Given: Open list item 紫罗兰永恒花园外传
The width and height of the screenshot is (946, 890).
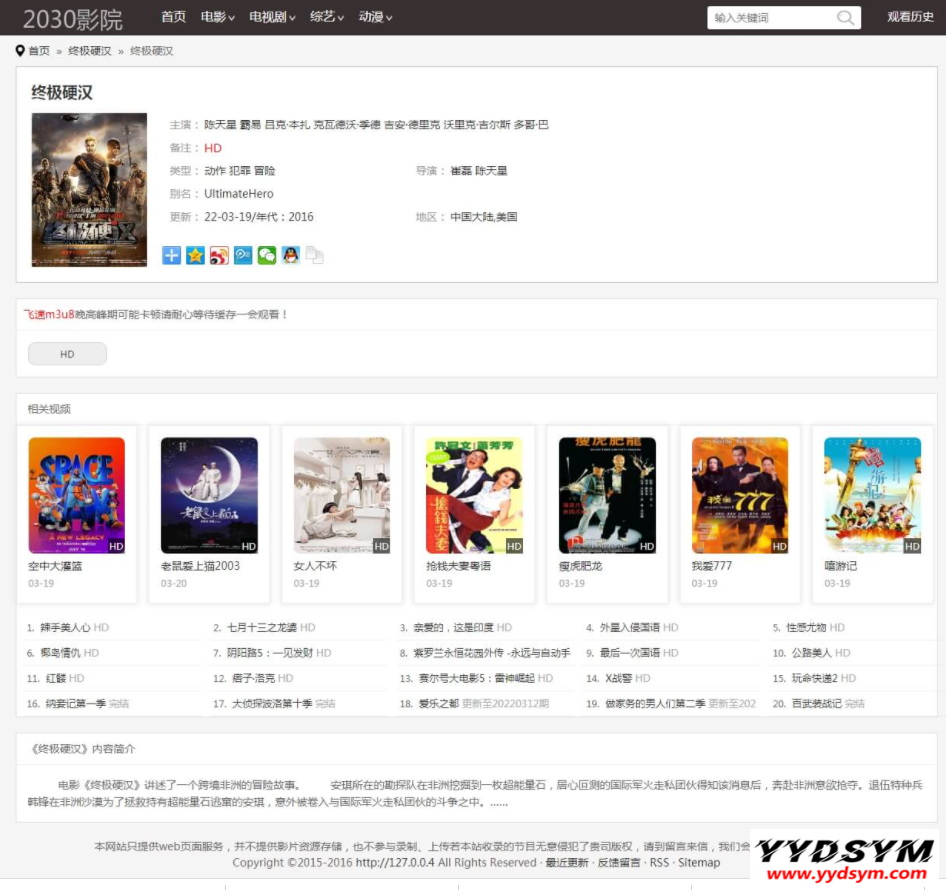Looking at the screenshot, I should click(492, 653).
